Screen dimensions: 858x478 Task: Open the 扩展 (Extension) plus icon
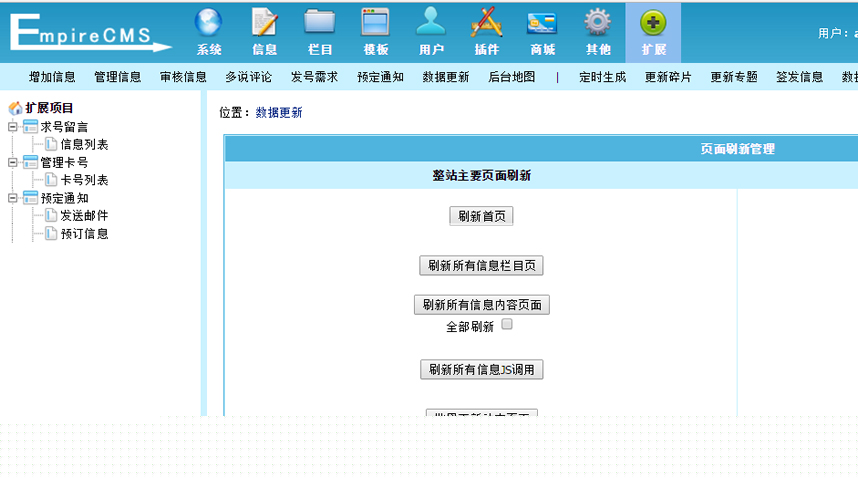[x=653, y=22]
